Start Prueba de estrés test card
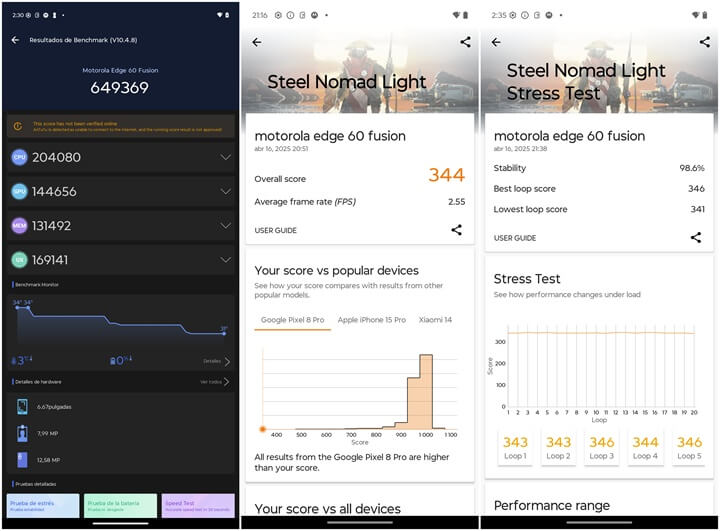The image size is (720, 531). [43, 506]
